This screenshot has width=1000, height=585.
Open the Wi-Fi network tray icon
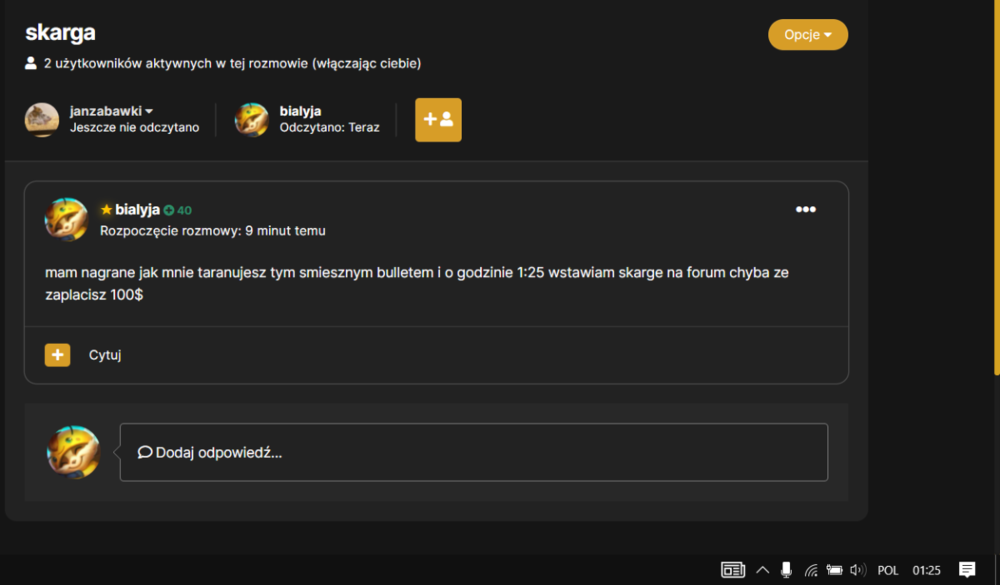[x=811, y=570]
